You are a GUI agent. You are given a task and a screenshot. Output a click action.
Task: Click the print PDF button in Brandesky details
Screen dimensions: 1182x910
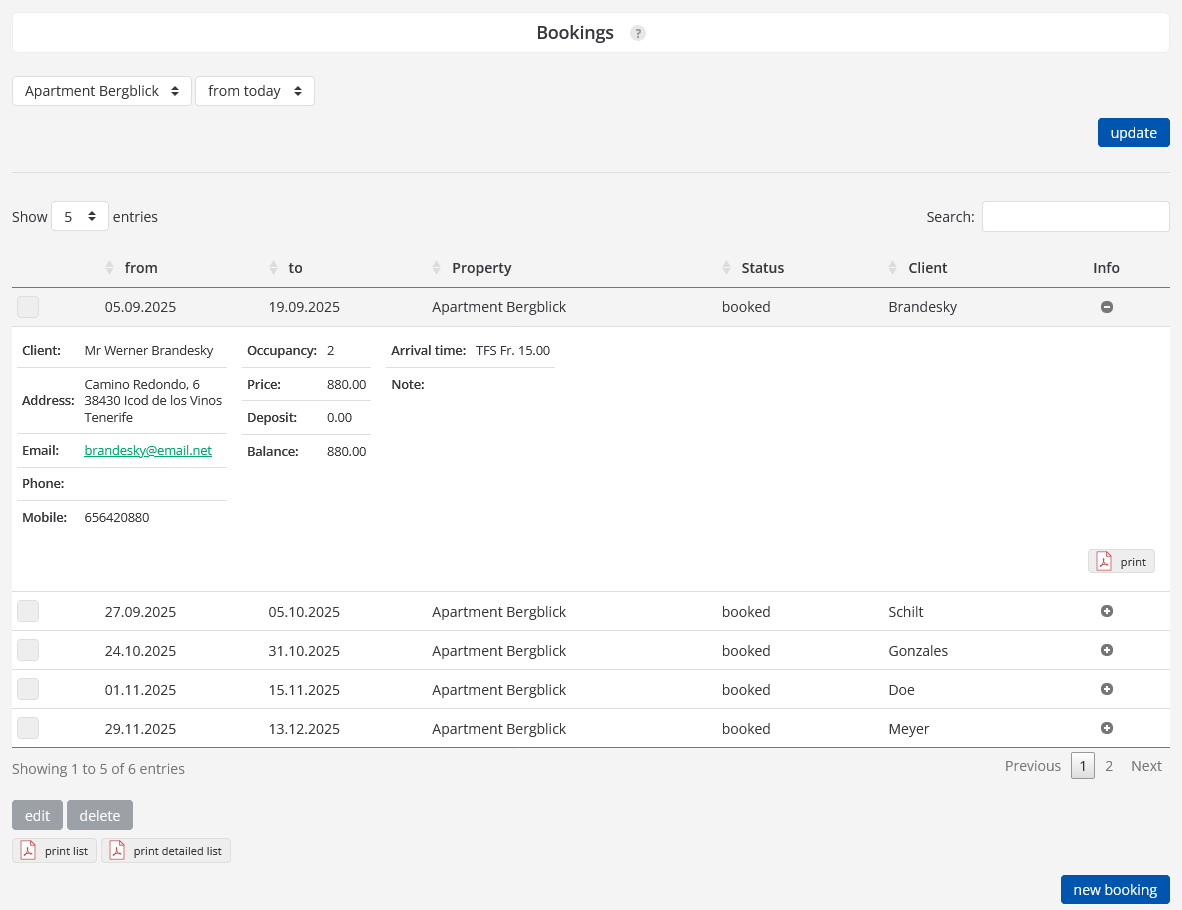pyautogui.click(x=1121, y=561)
